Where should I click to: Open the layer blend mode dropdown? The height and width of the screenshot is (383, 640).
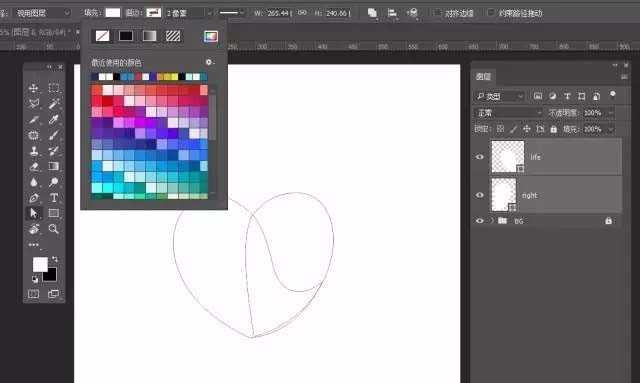509,113
